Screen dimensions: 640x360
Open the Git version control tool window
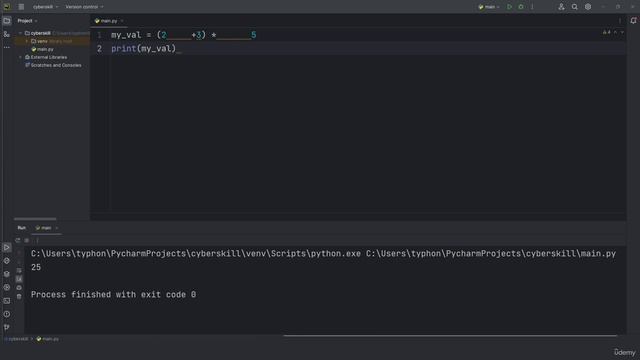7,327
